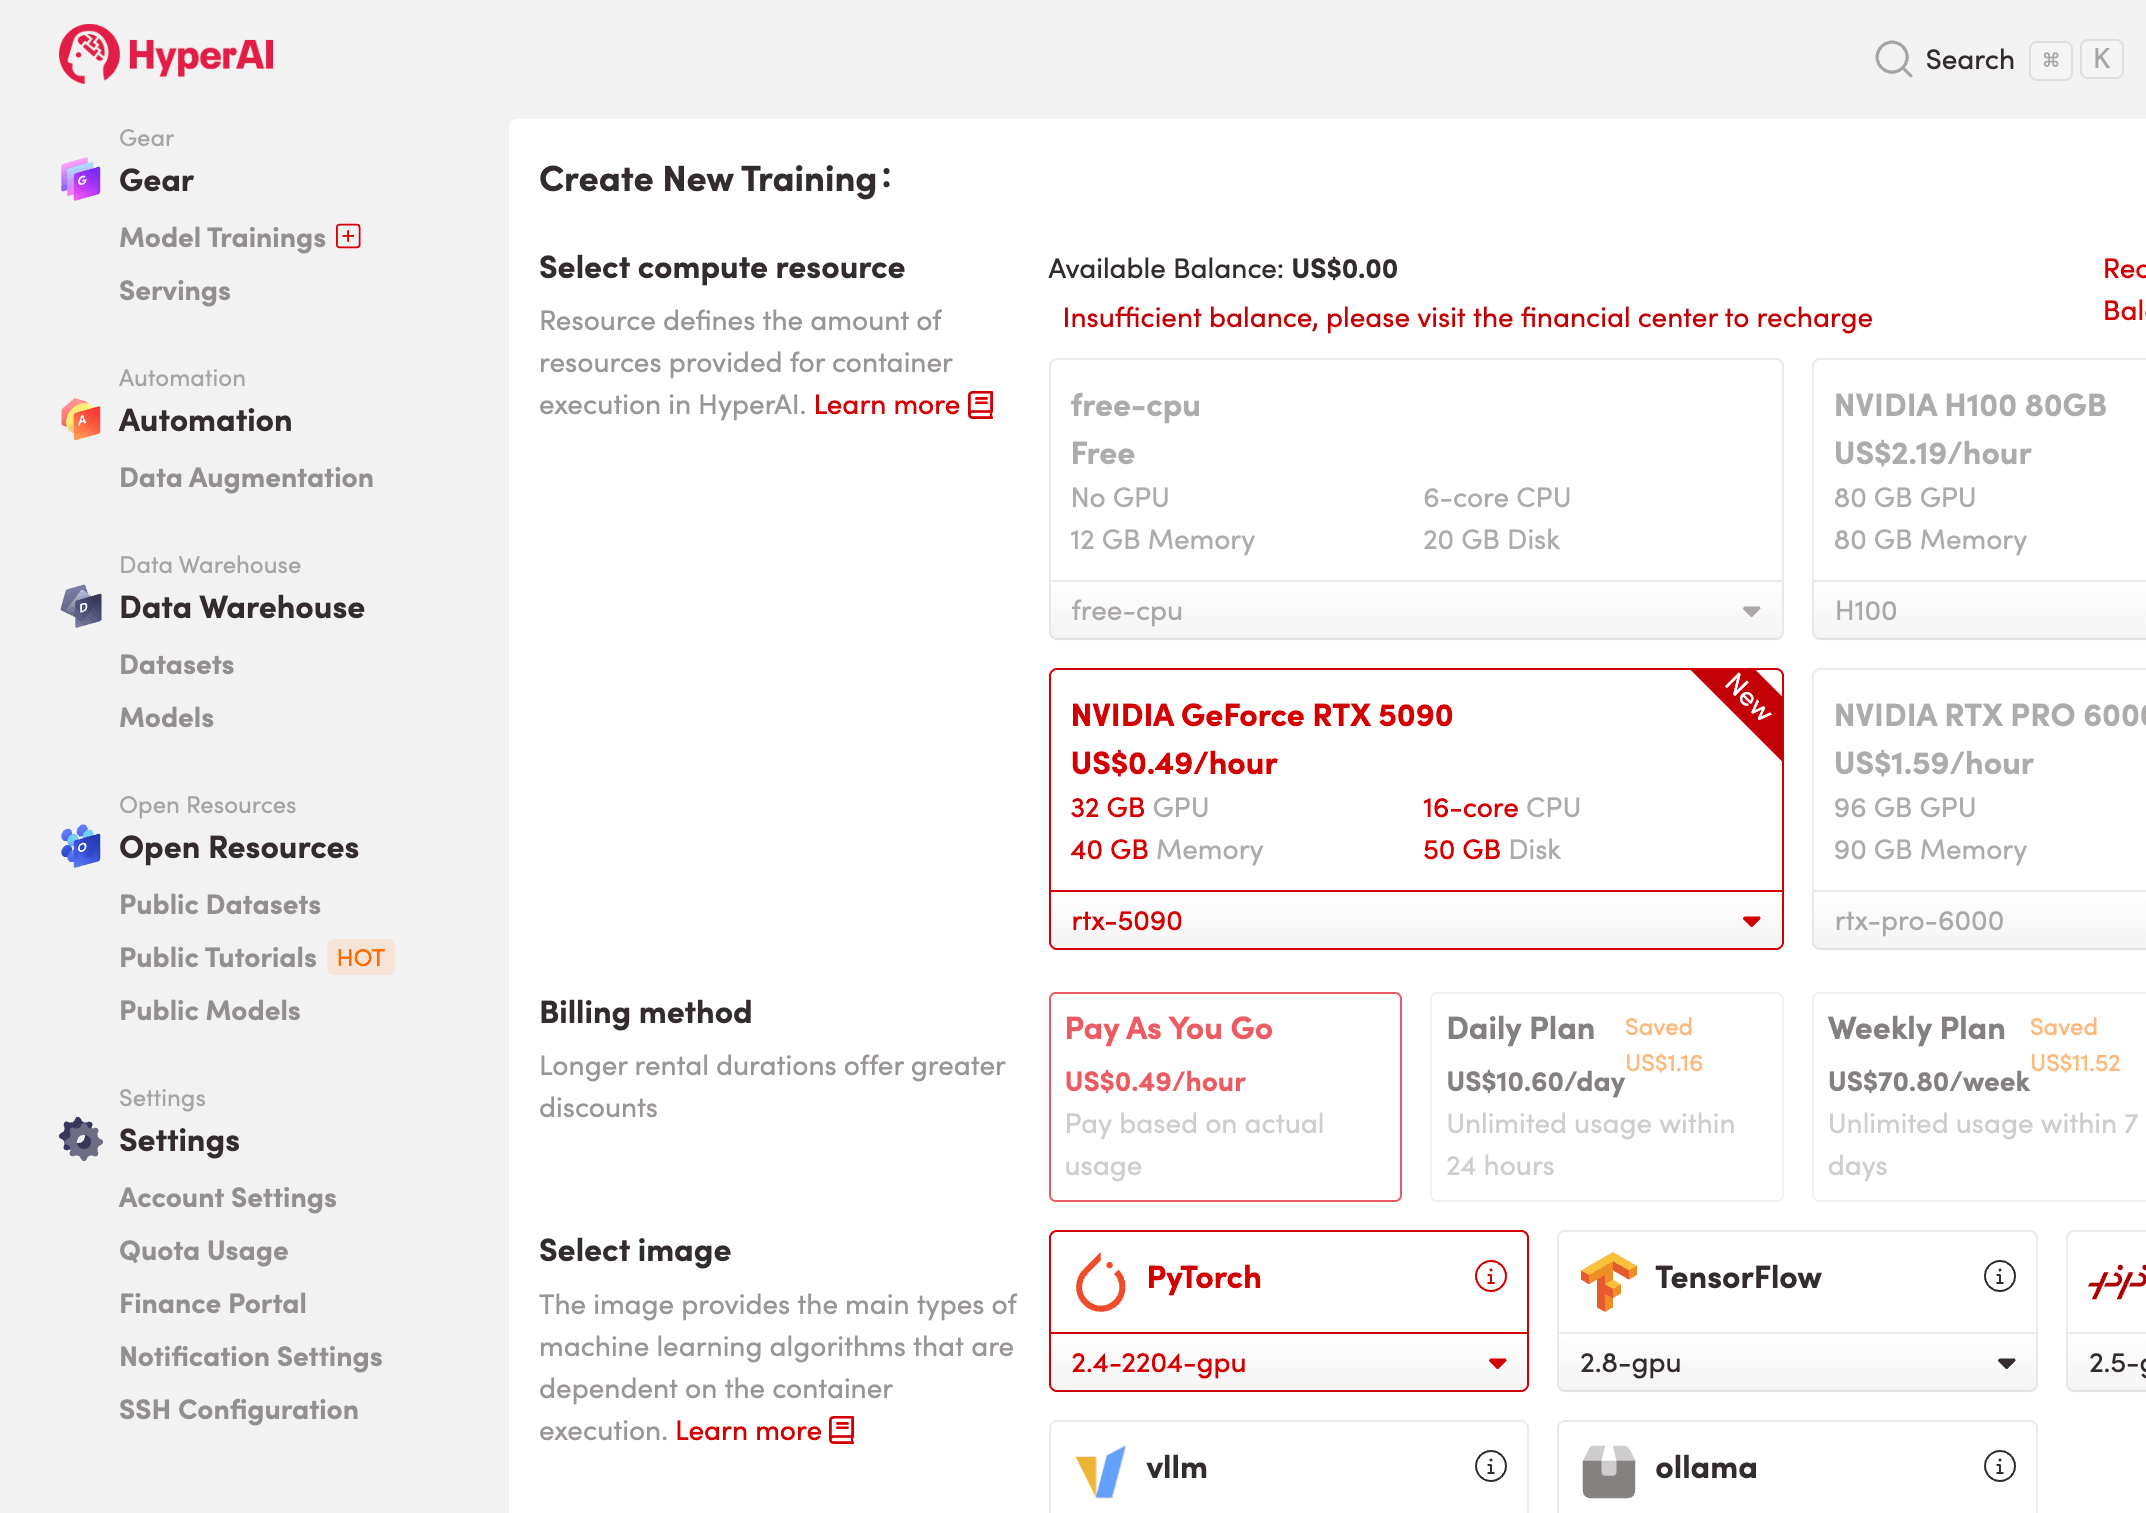Screen dimensions: 2146x1513
Task: Open Account Settings from the sidebar
Action: tap(226, 1197)
